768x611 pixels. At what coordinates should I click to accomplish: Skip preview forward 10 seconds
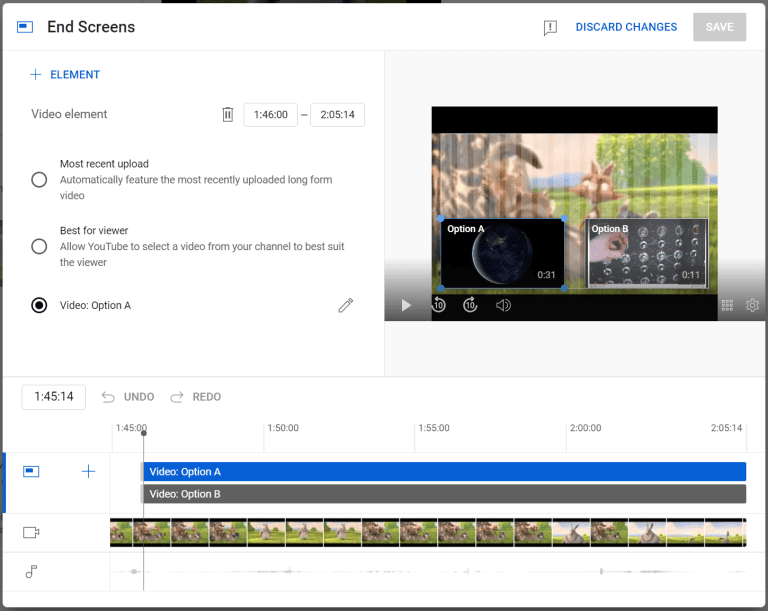tap(470, 305)
